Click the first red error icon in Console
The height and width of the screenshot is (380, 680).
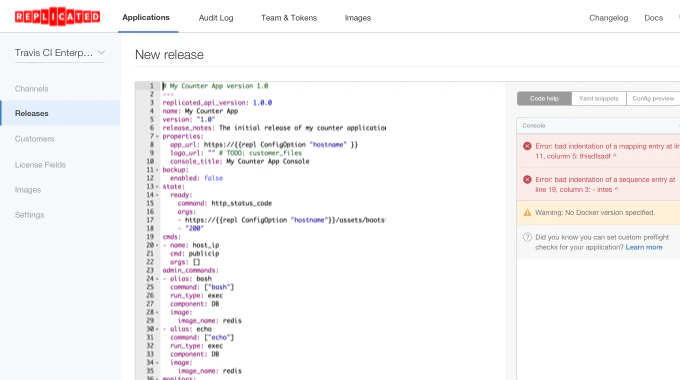coord(527,146)
